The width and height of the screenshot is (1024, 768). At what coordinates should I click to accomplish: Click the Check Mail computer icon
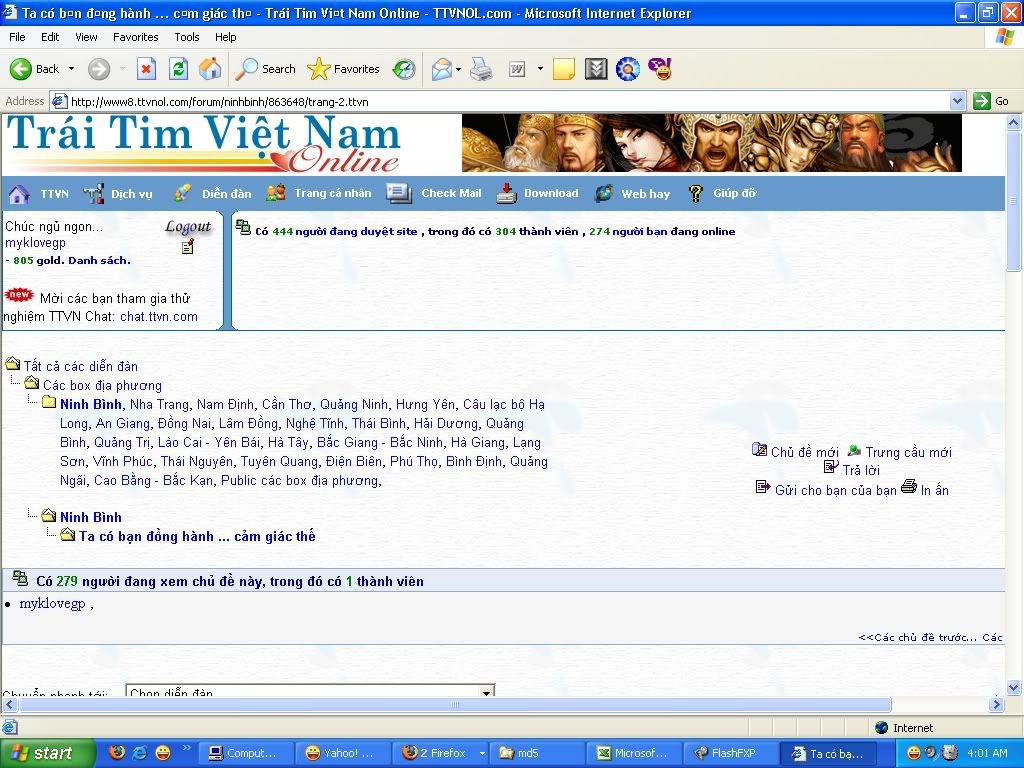tap(398, 193)
